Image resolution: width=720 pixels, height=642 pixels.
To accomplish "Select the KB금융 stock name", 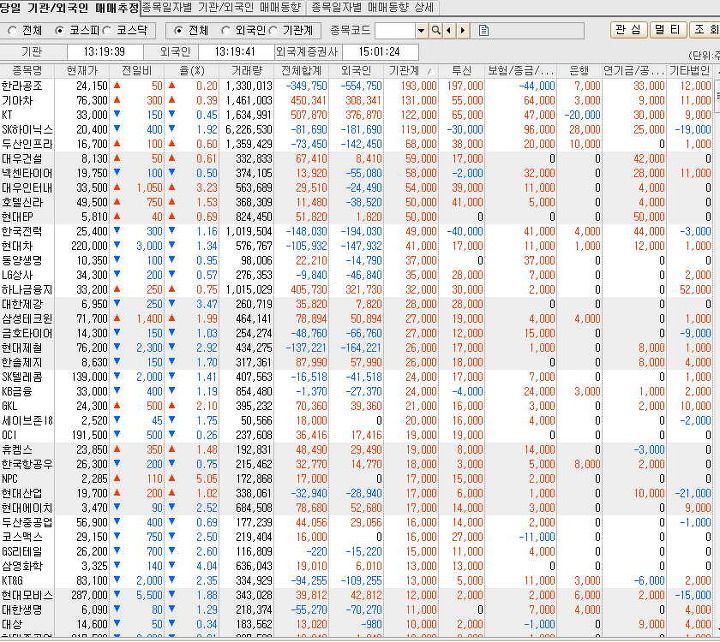I will (17, 391).
